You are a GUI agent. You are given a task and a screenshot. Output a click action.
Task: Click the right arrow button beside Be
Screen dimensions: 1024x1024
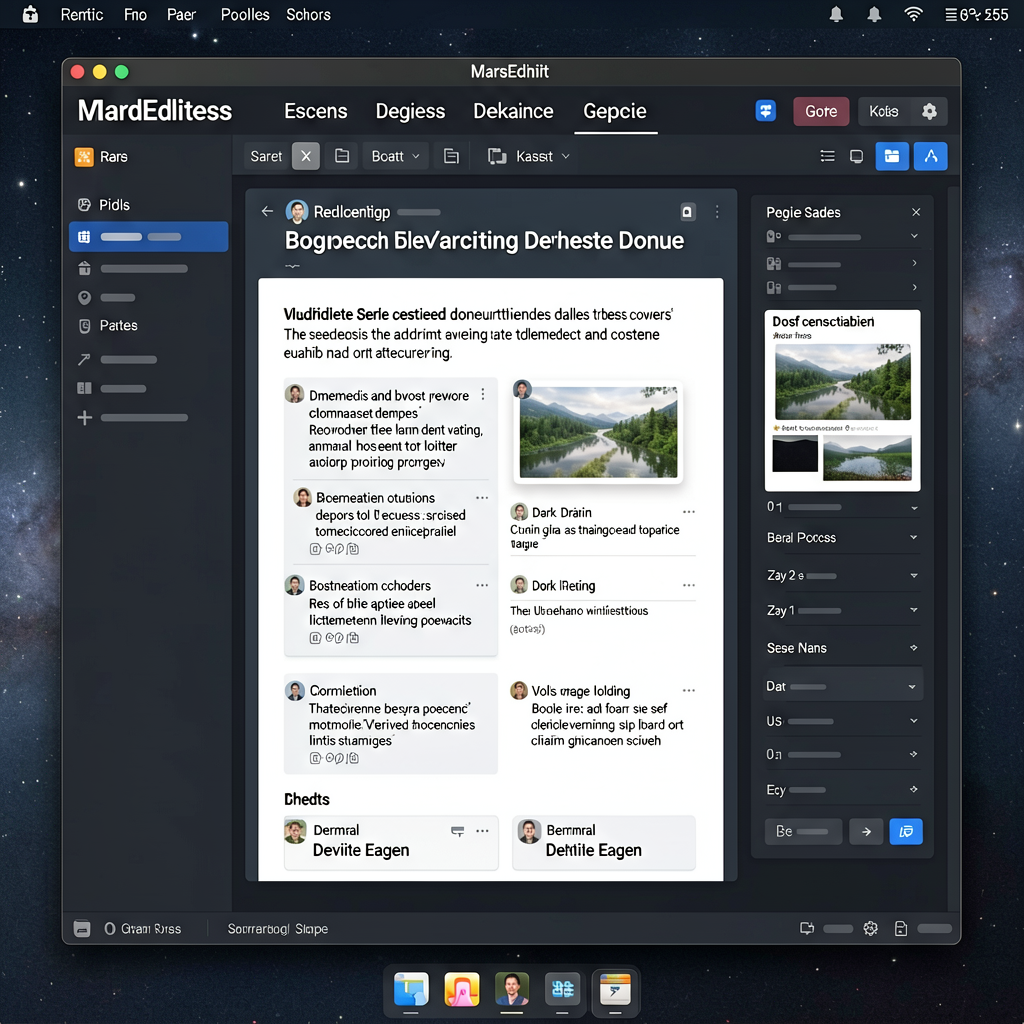pyautogui.click(x=866, y=831)
